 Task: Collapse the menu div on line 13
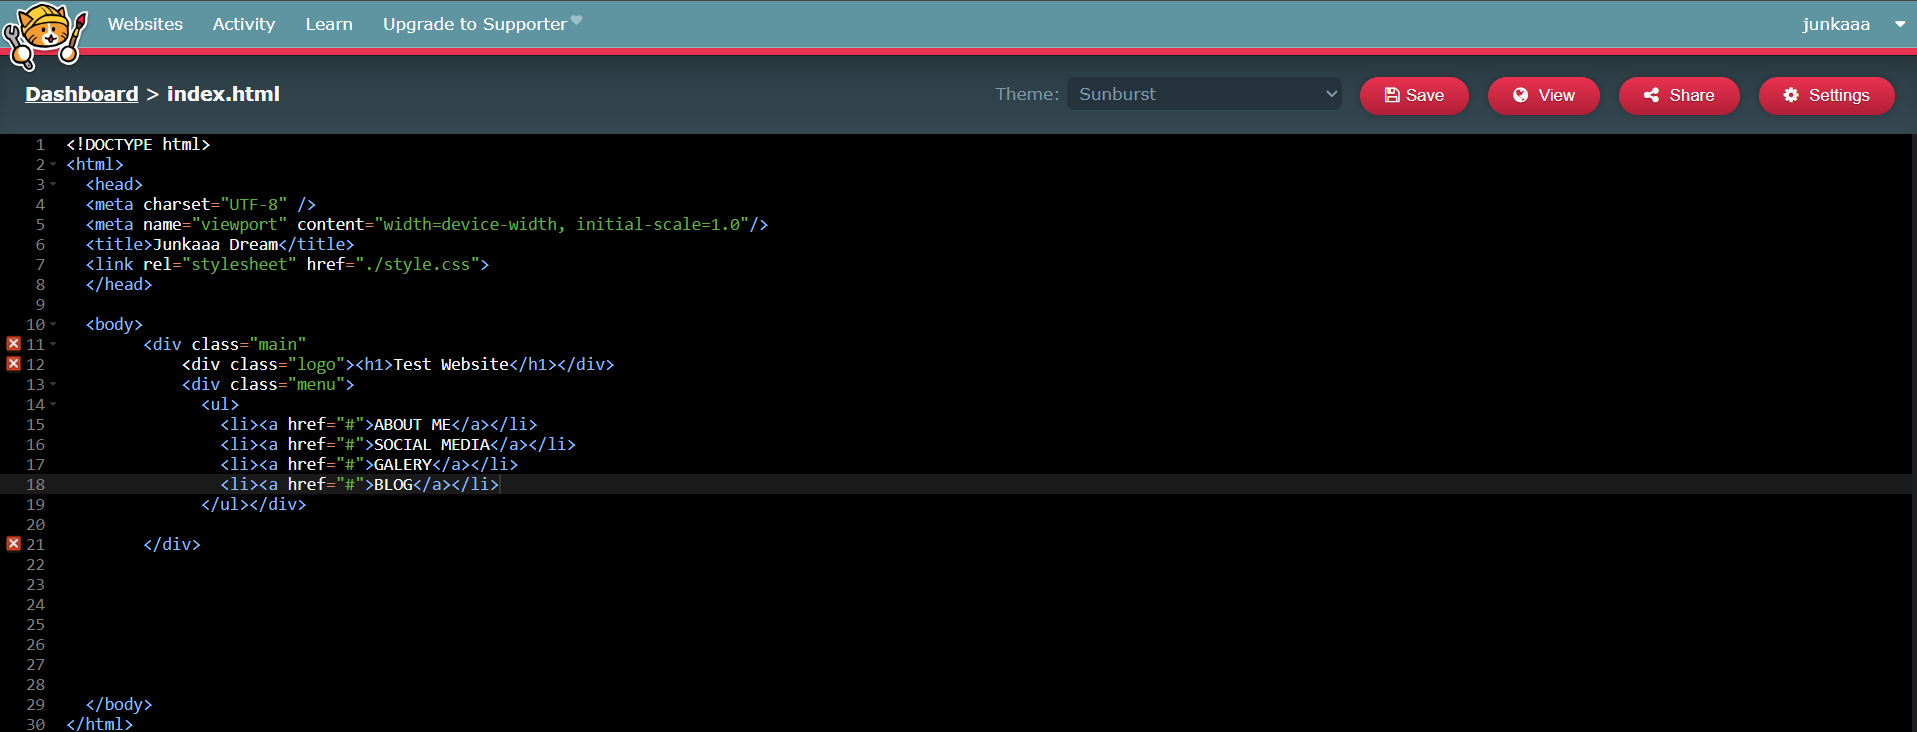(53, 384)
